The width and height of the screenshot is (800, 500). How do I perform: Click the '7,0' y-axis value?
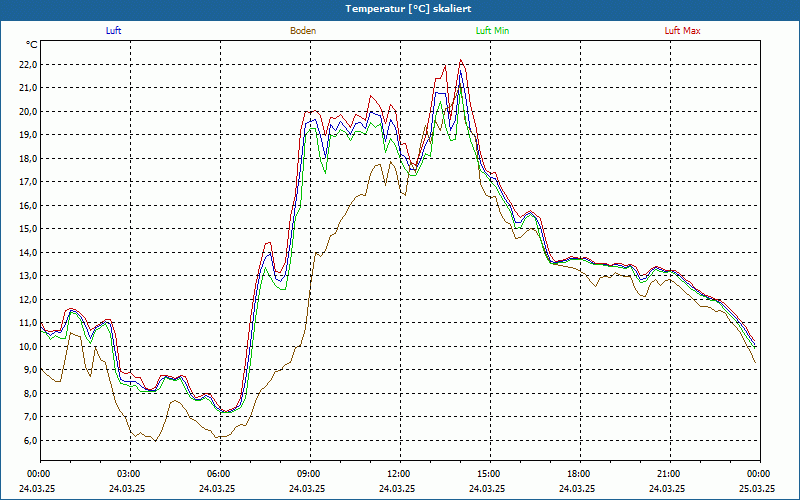tap(30, 416)
